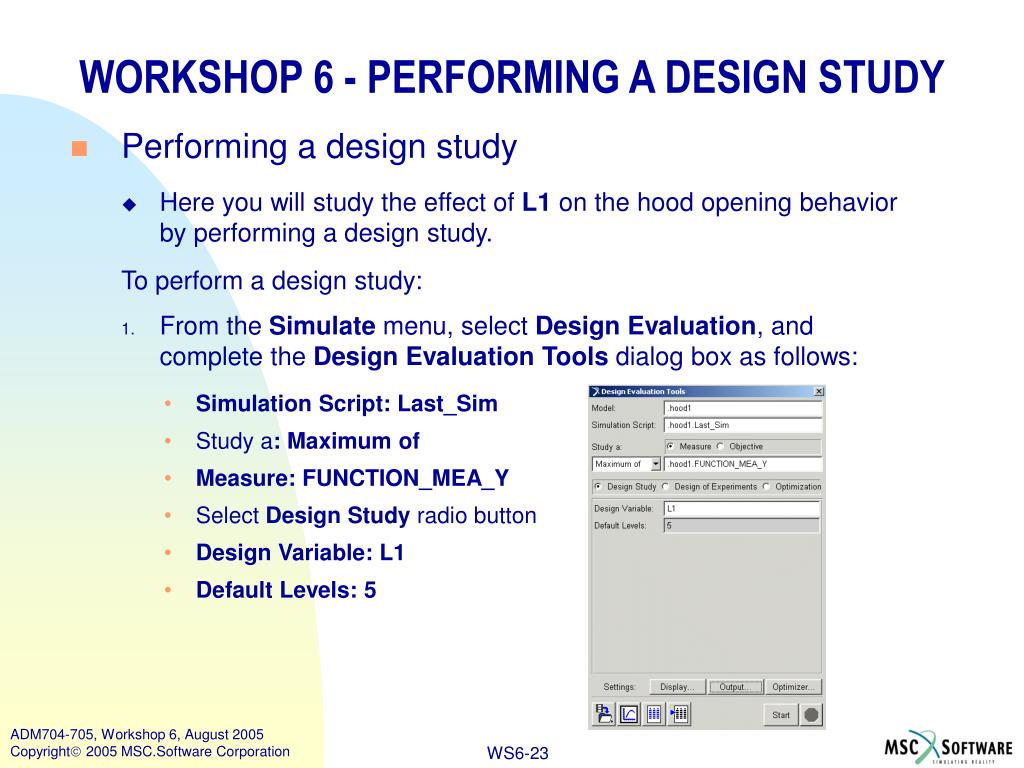This screenshot has width=1024, height=768.
Task: Click the table icon with blue arrow
Action: 679,714
